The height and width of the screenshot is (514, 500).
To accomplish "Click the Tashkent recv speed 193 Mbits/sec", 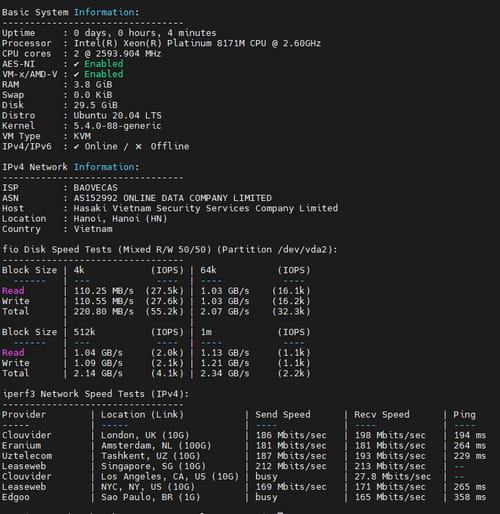I will click(x=390, y=456).
